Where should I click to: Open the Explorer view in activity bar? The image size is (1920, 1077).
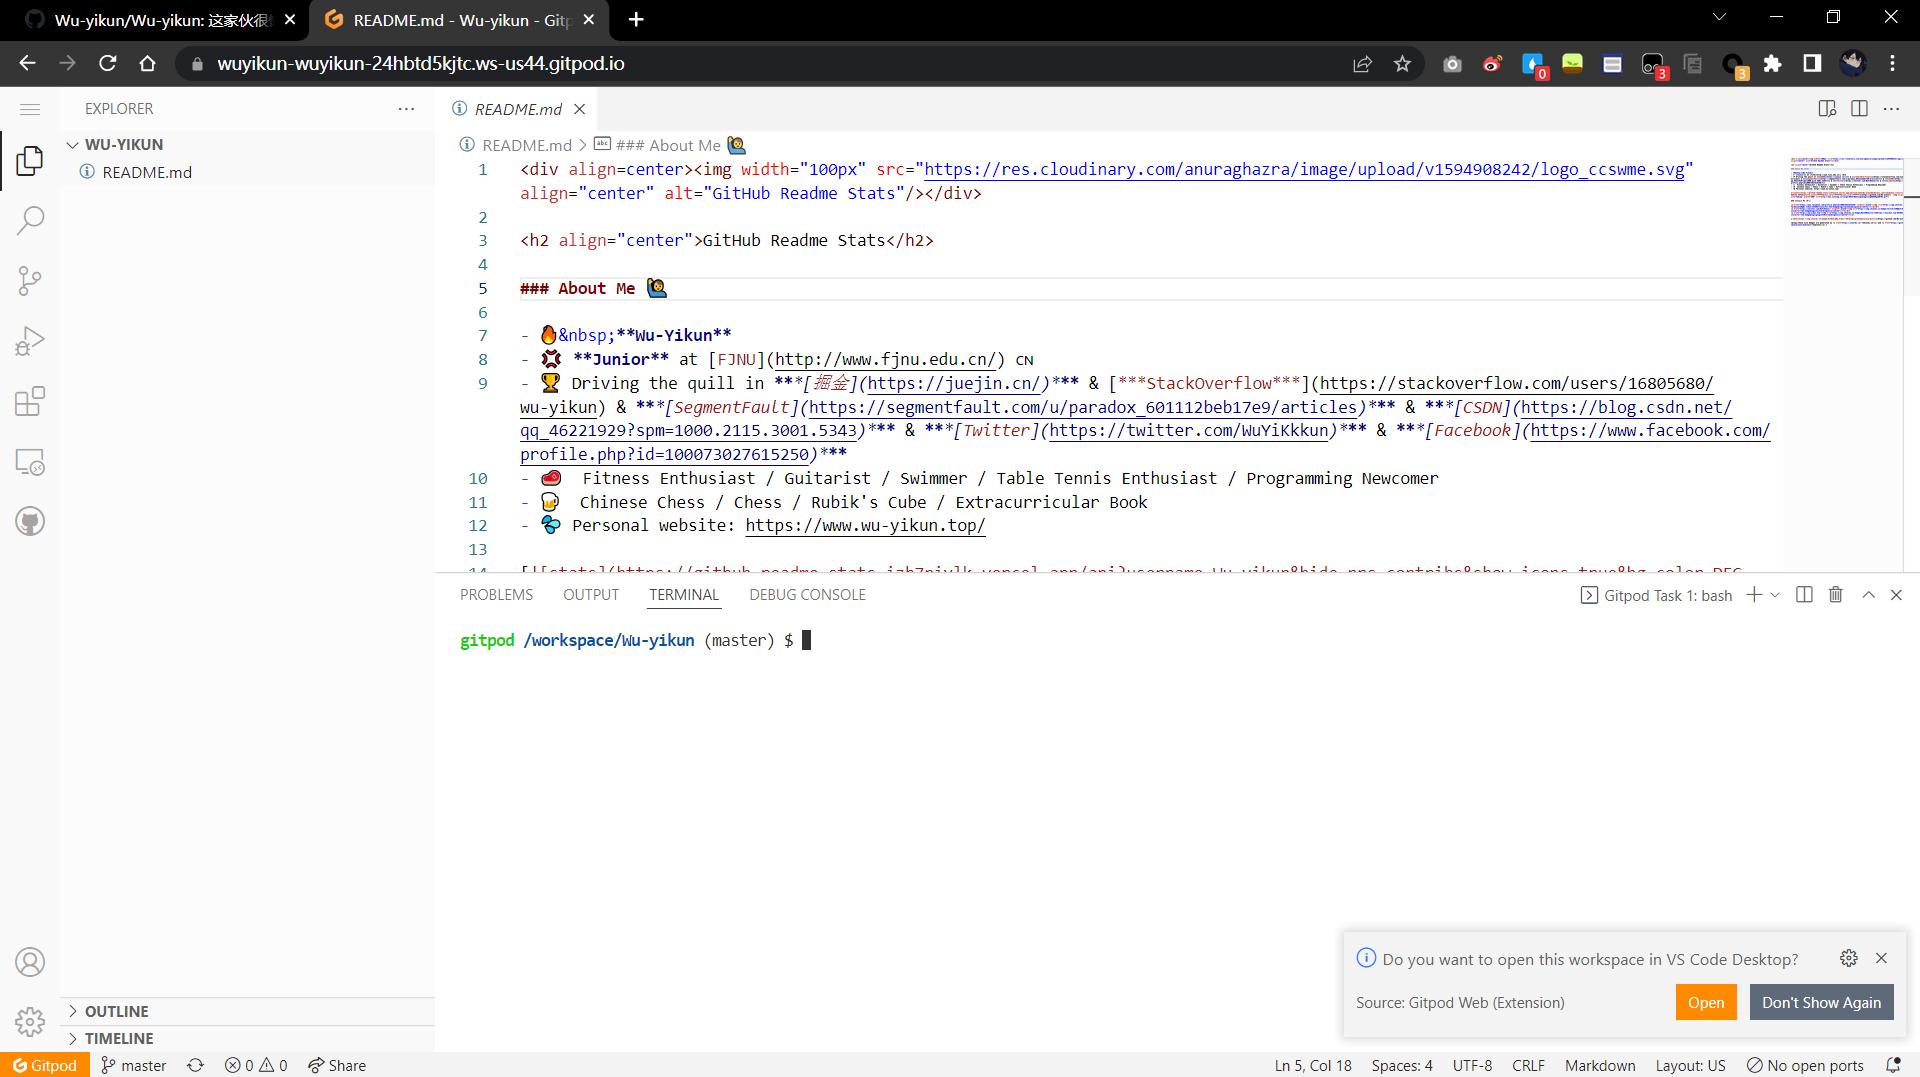tap(30, 160)
